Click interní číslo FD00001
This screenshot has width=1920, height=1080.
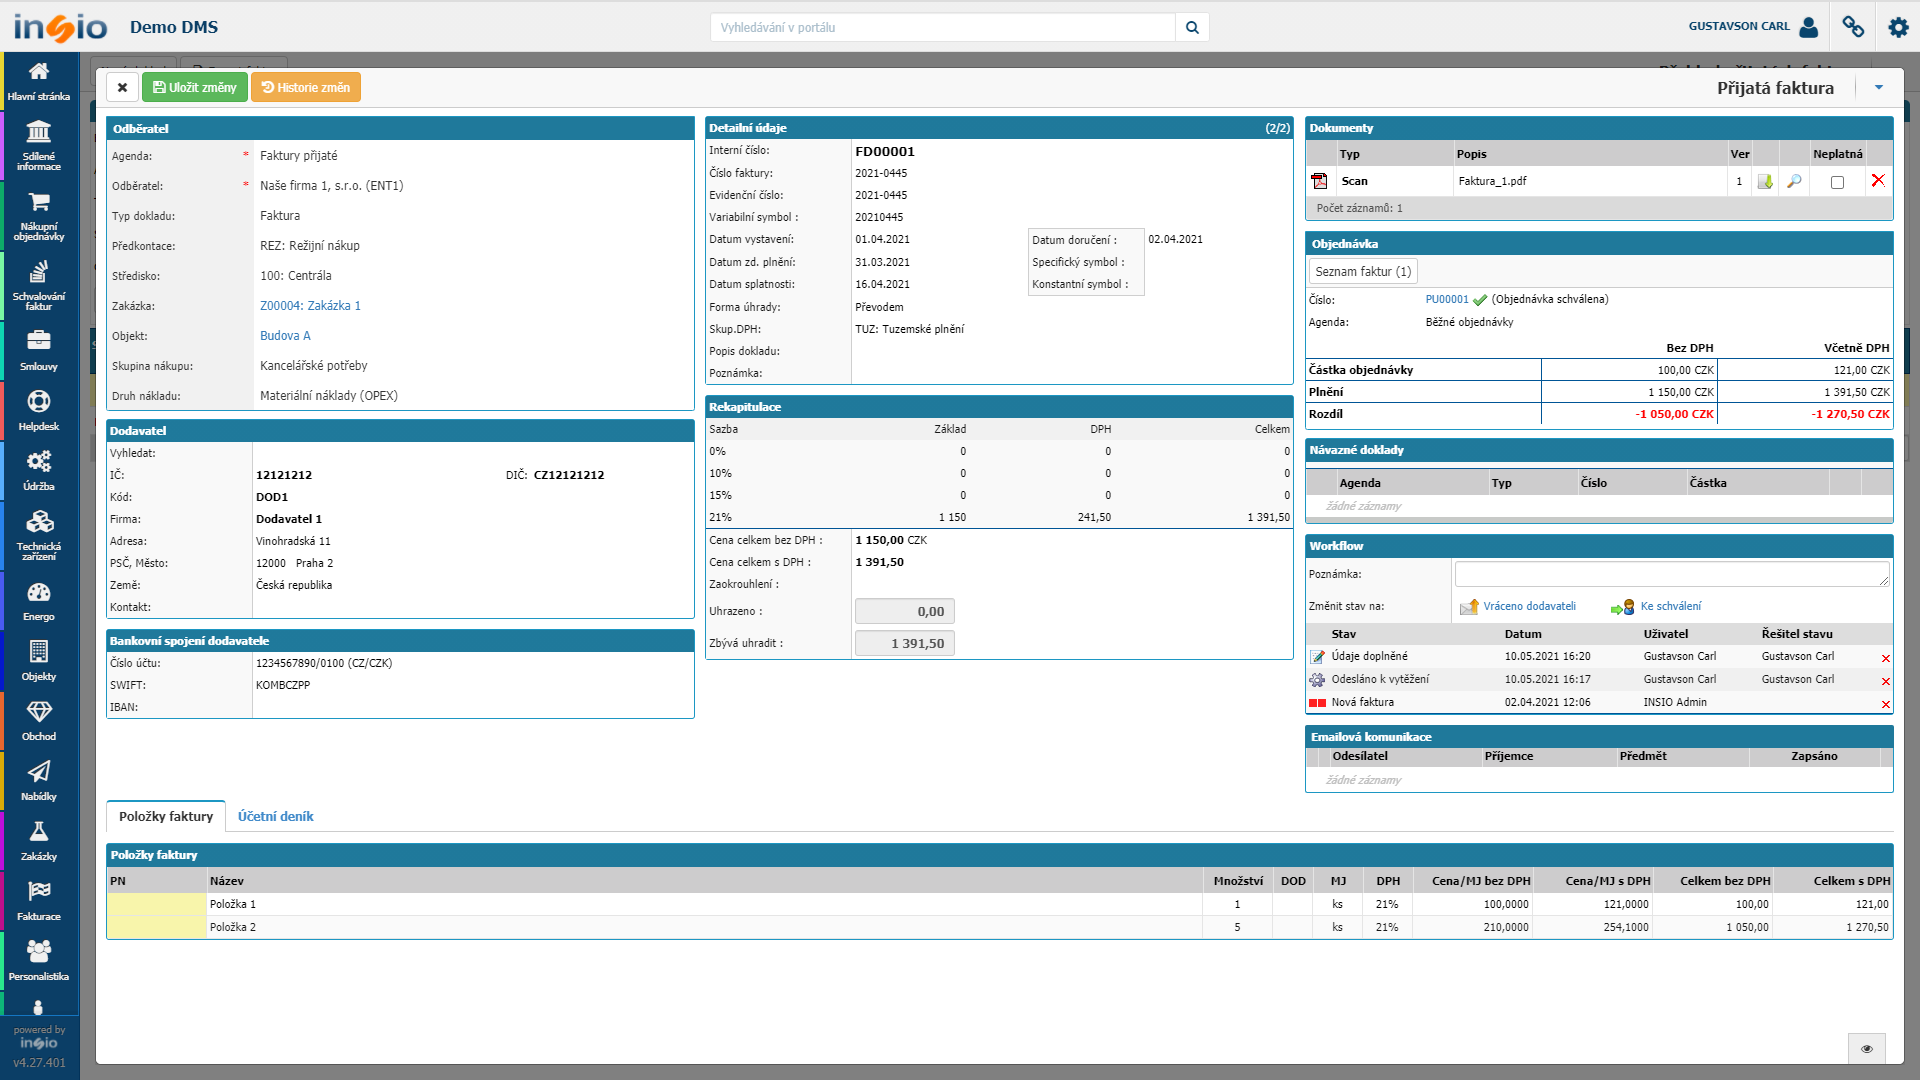click(x=885, y=152)
